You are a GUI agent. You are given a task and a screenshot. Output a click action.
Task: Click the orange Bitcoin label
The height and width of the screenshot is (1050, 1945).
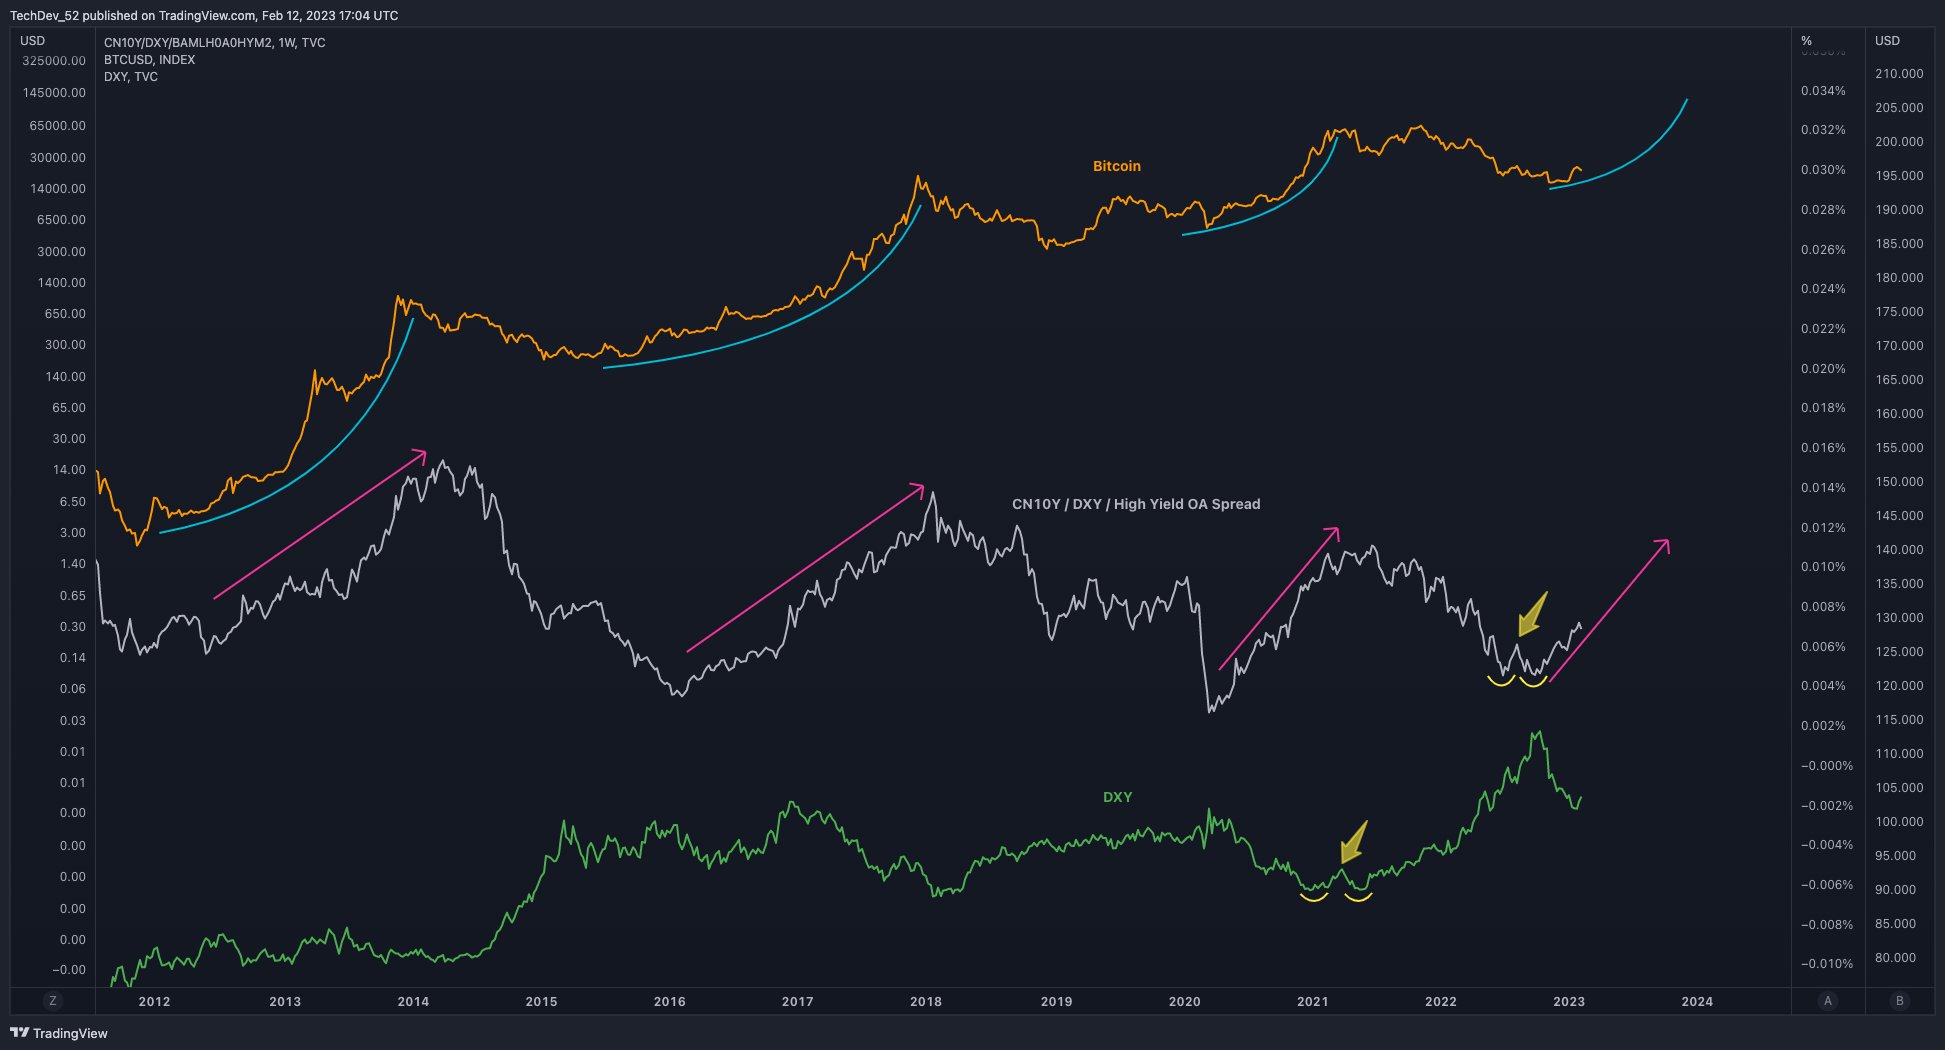tap(1116, 166)
